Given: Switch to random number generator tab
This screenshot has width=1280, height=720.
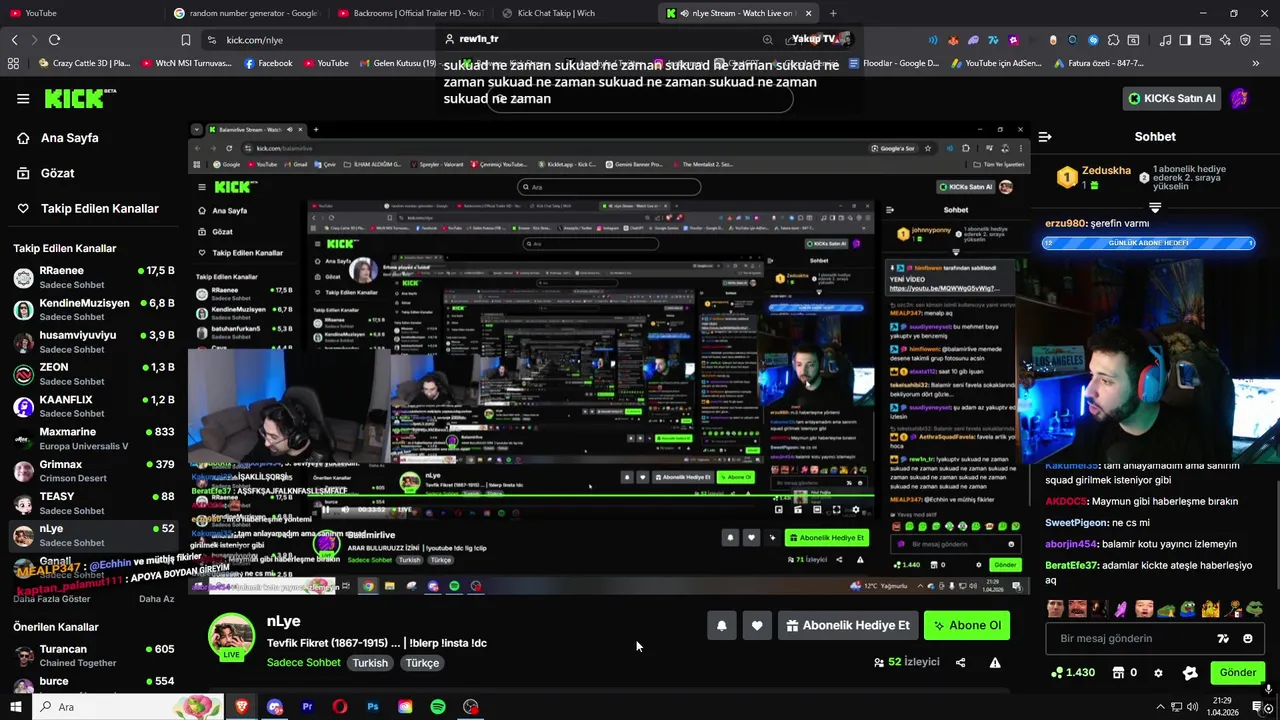Looking at the screenshot, I should pyautogui.click(x=245, y=13).
